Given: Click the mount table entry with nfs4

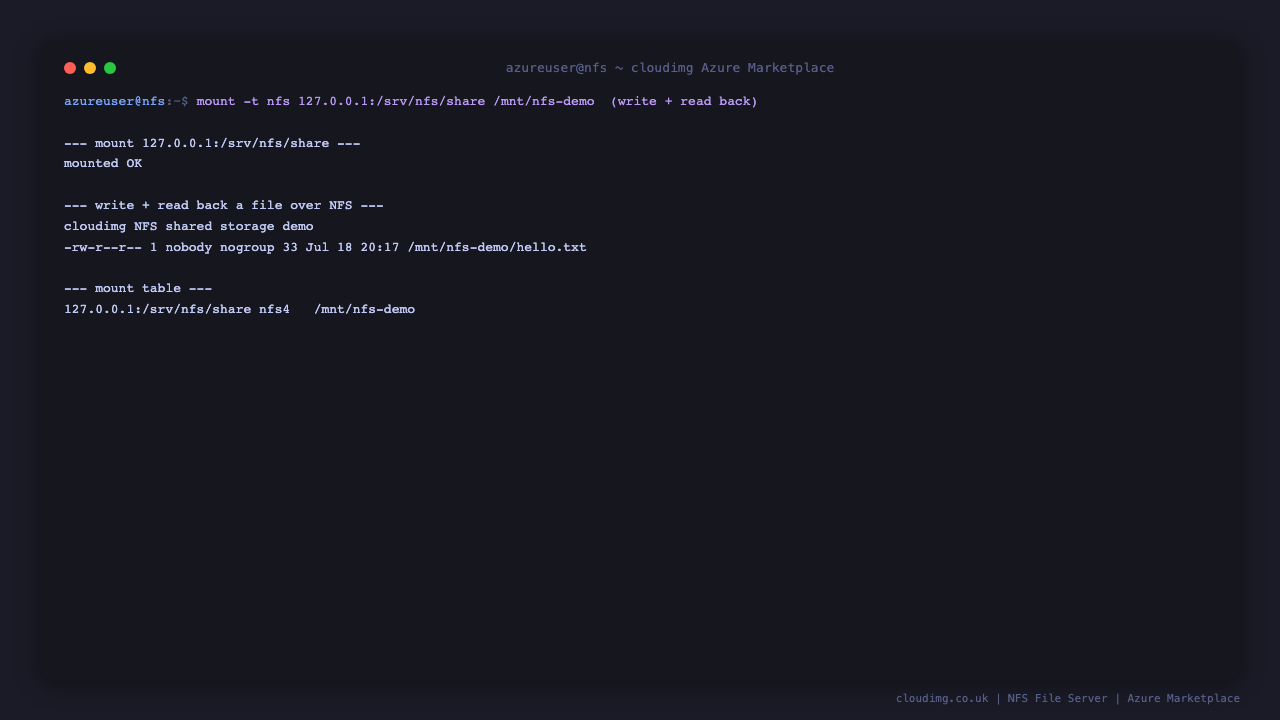Looking at the screenshot, I should [239, 310].
